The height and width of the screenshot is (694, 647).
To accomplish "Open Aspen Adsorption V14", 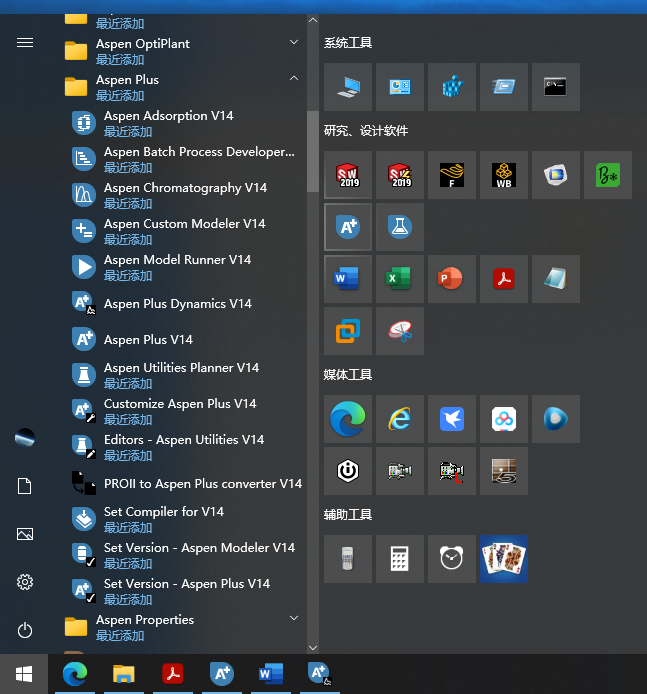I will coord(184,123).
